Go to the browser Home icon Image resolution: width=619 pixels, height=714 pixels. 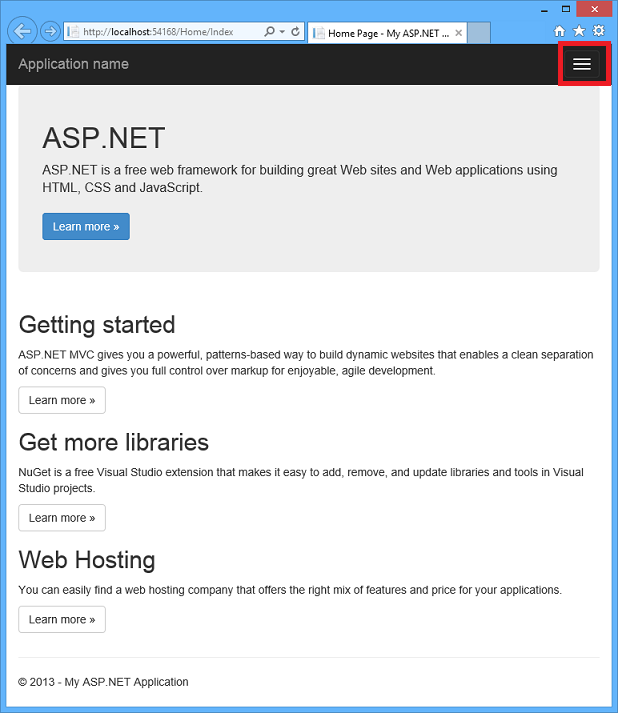(x=560, y=32)
